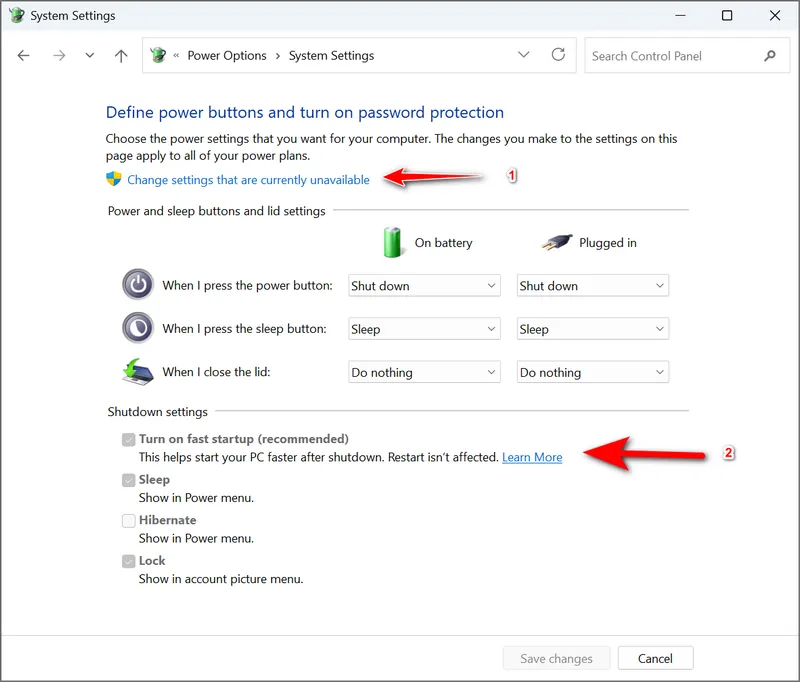The image size is (800, 682).
Task: Click the Forward navigation arrow
Action: 58,56
